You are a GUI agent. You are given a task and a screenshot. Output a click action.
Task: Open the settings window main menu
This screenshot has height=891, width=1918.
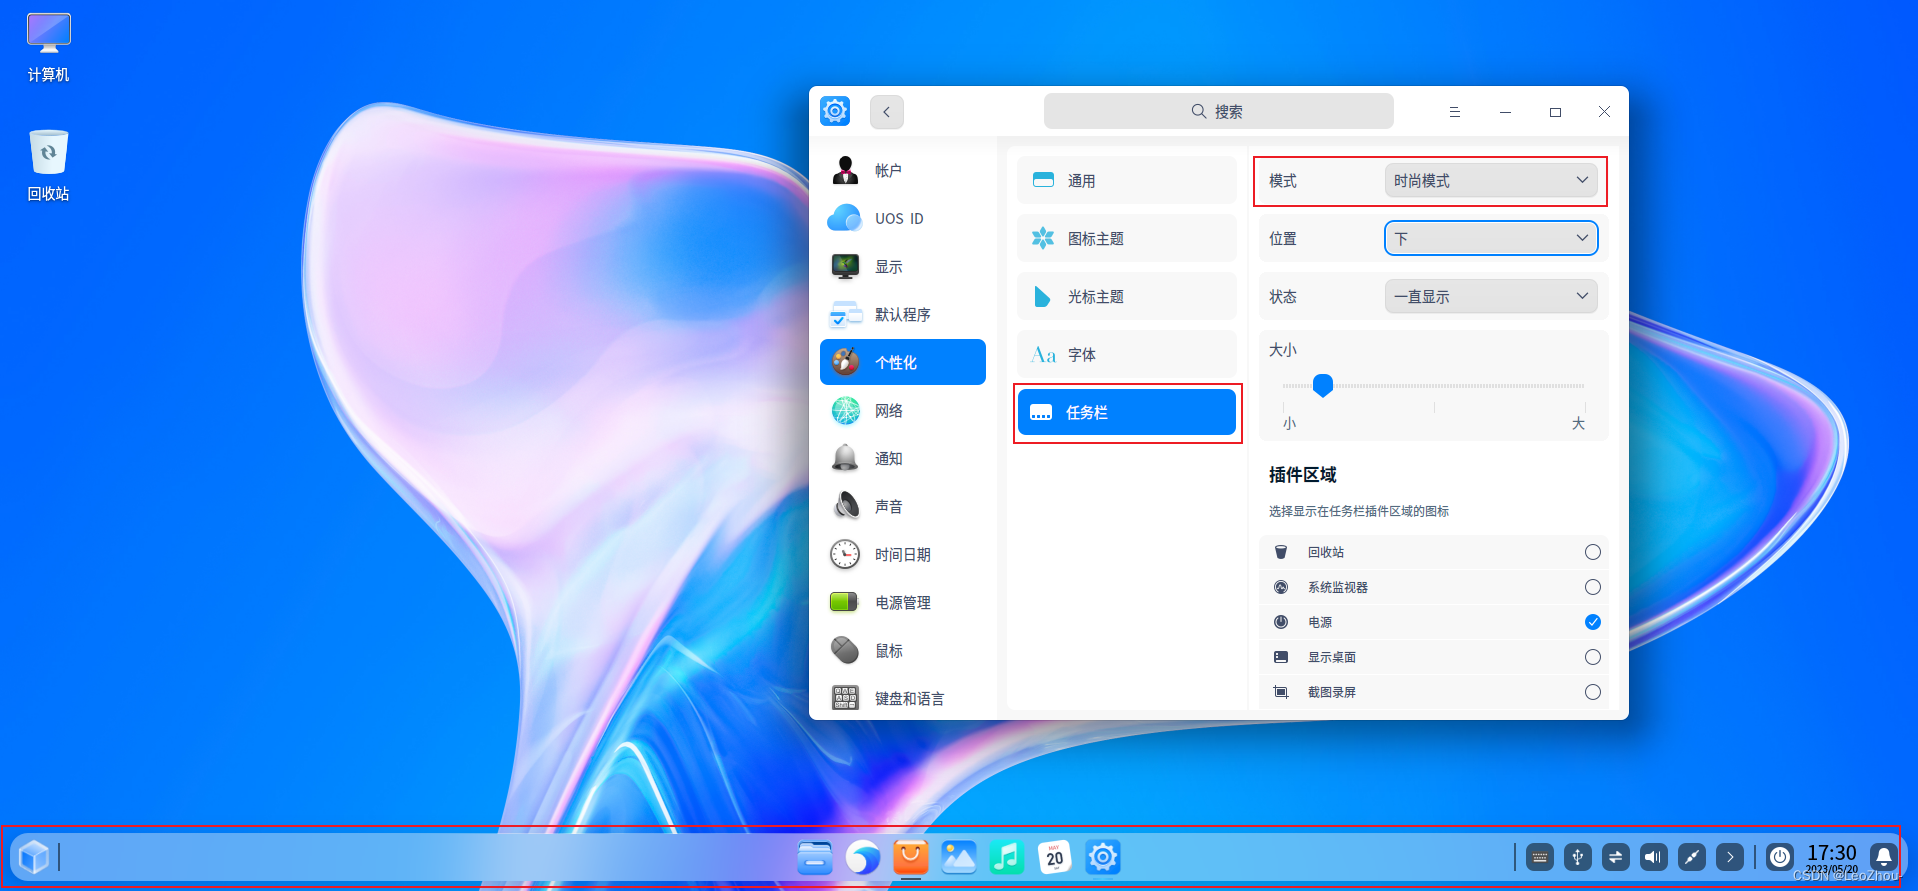(x=1455, y=112)
